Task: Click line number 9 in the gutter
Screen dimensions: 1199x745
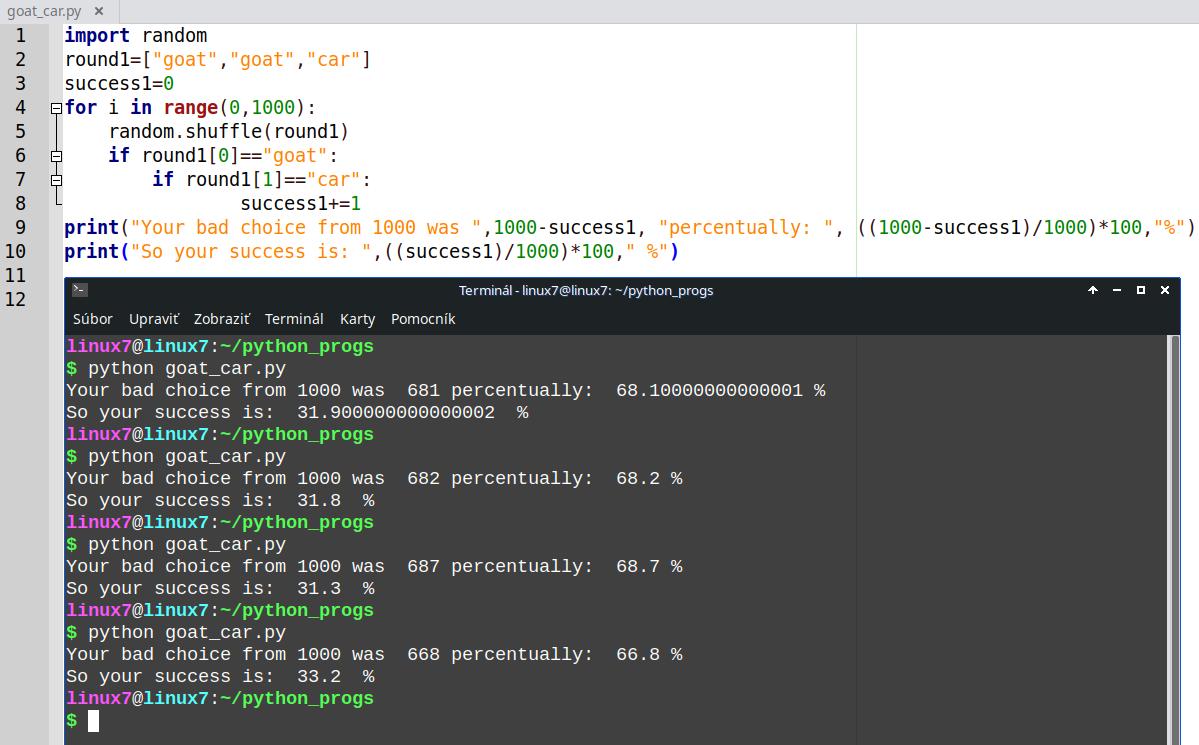Action: point(21,228)
